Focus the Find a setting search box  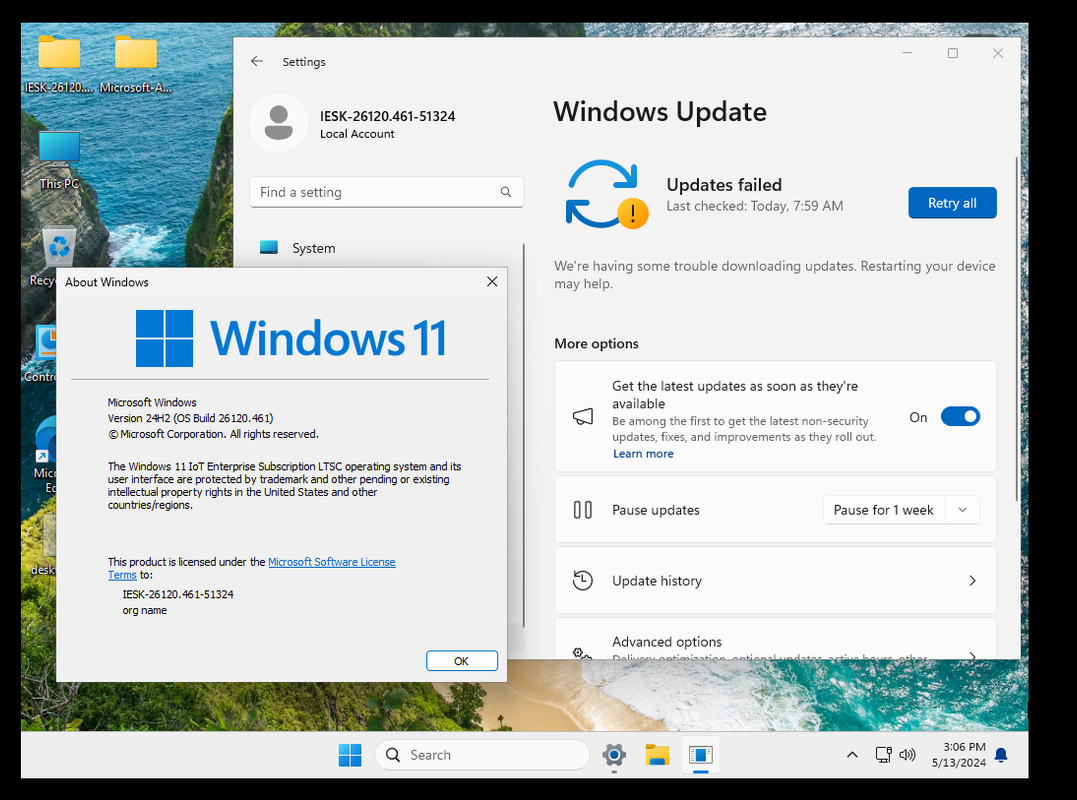tap(387, 192)
